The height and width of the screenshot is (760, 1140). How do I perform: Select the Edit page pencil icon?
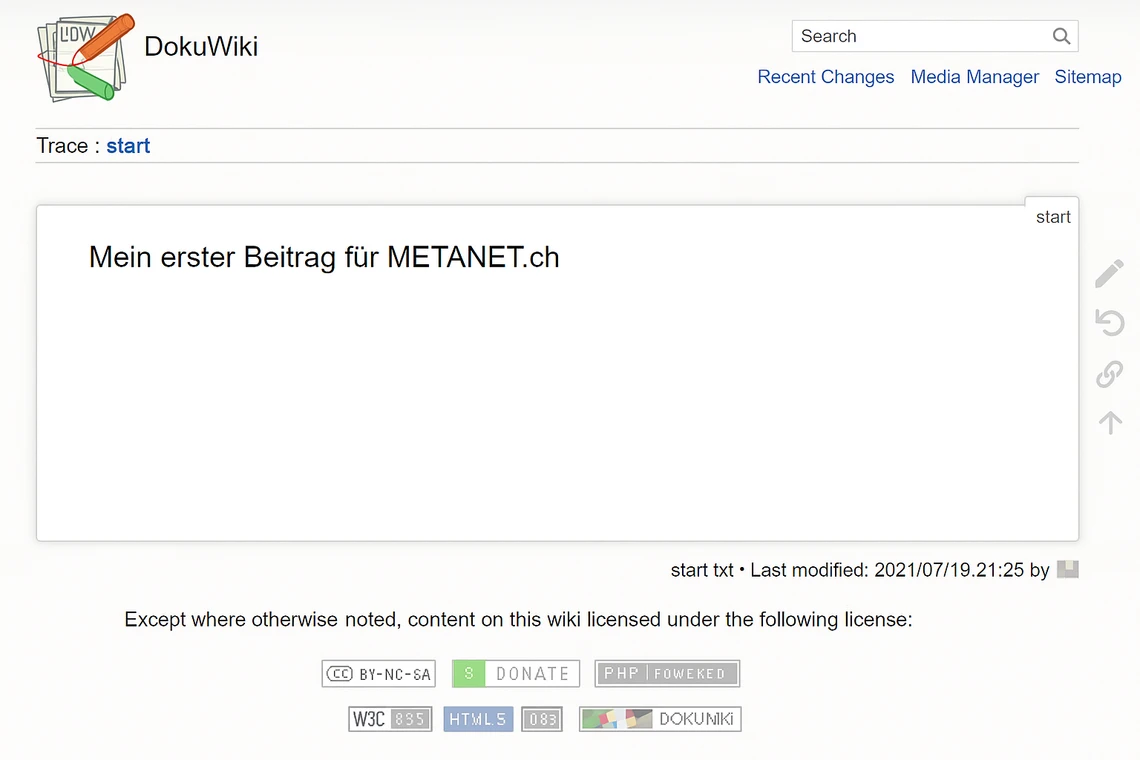click(x=1110, y=273)
